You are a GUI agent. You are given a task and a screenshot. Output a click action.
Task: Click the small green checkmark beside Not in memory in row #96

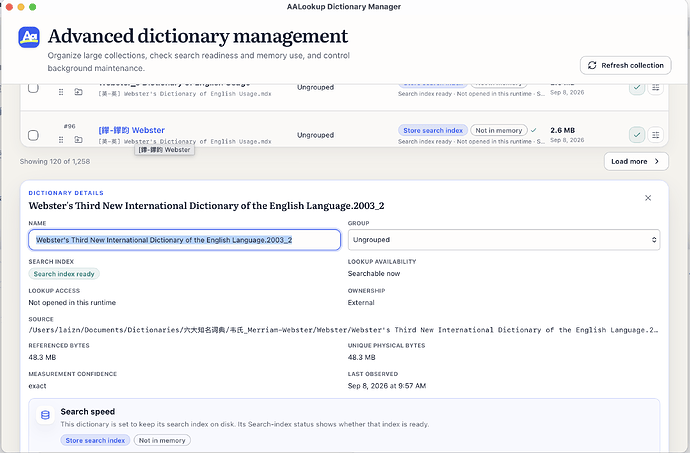point(533,130)
